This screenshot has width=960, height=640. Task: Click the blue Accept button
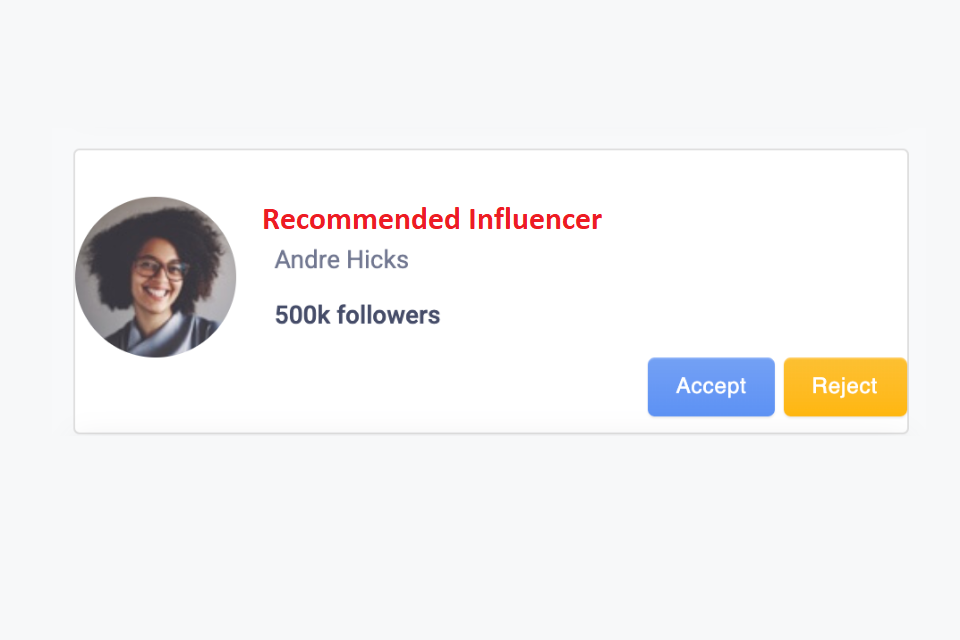711,386
